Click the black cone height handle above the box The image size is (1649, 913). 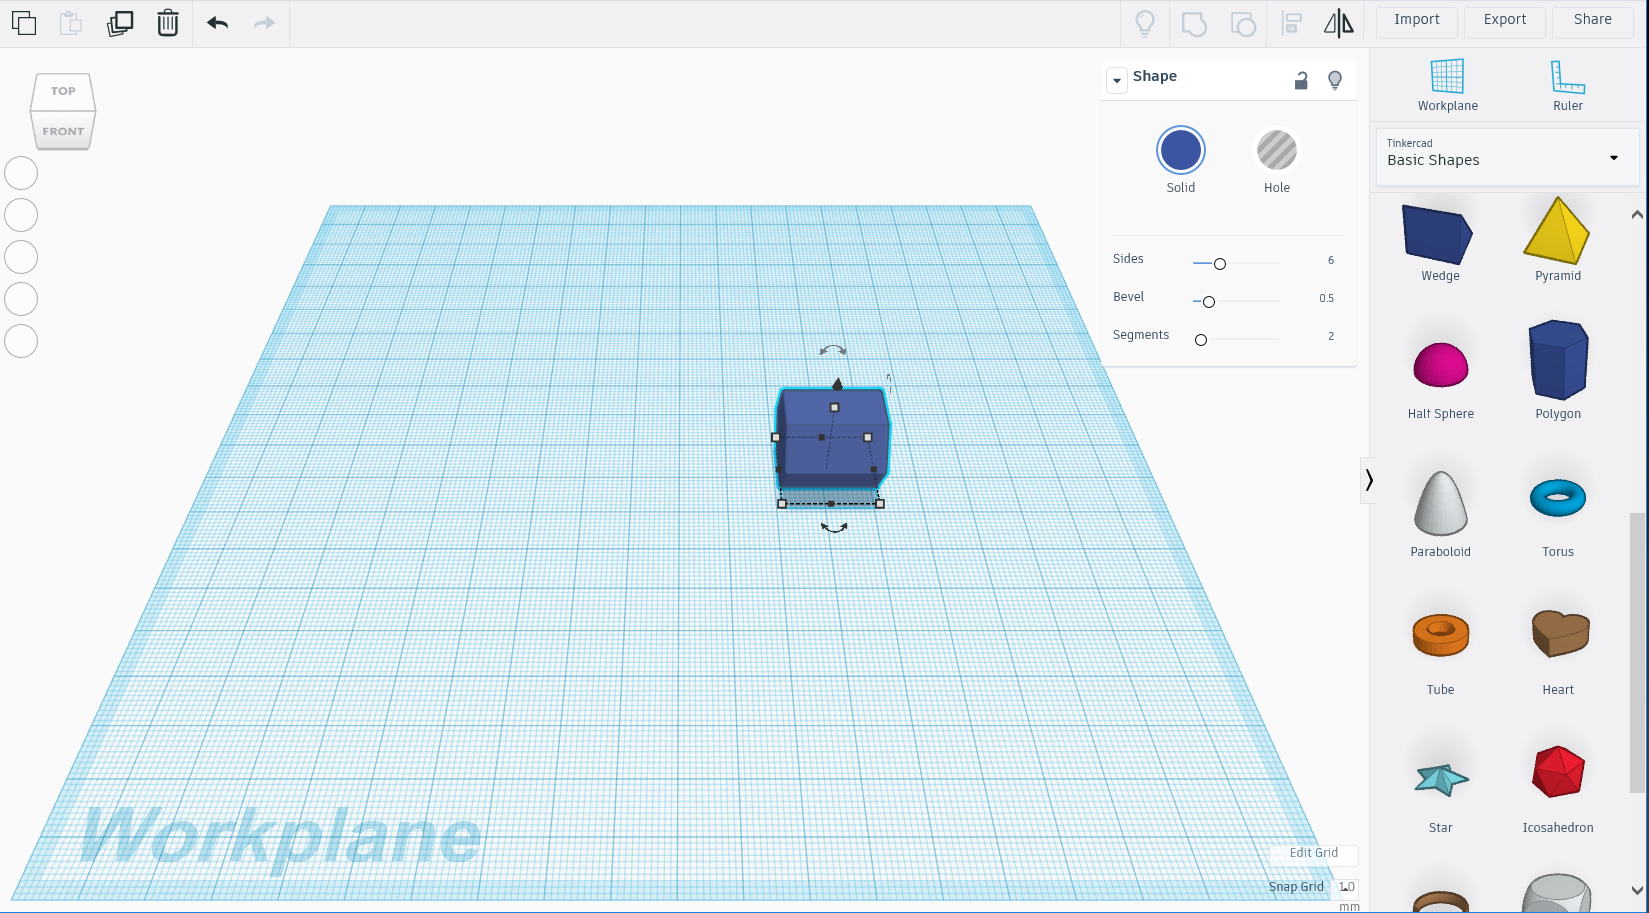point(837,384)
